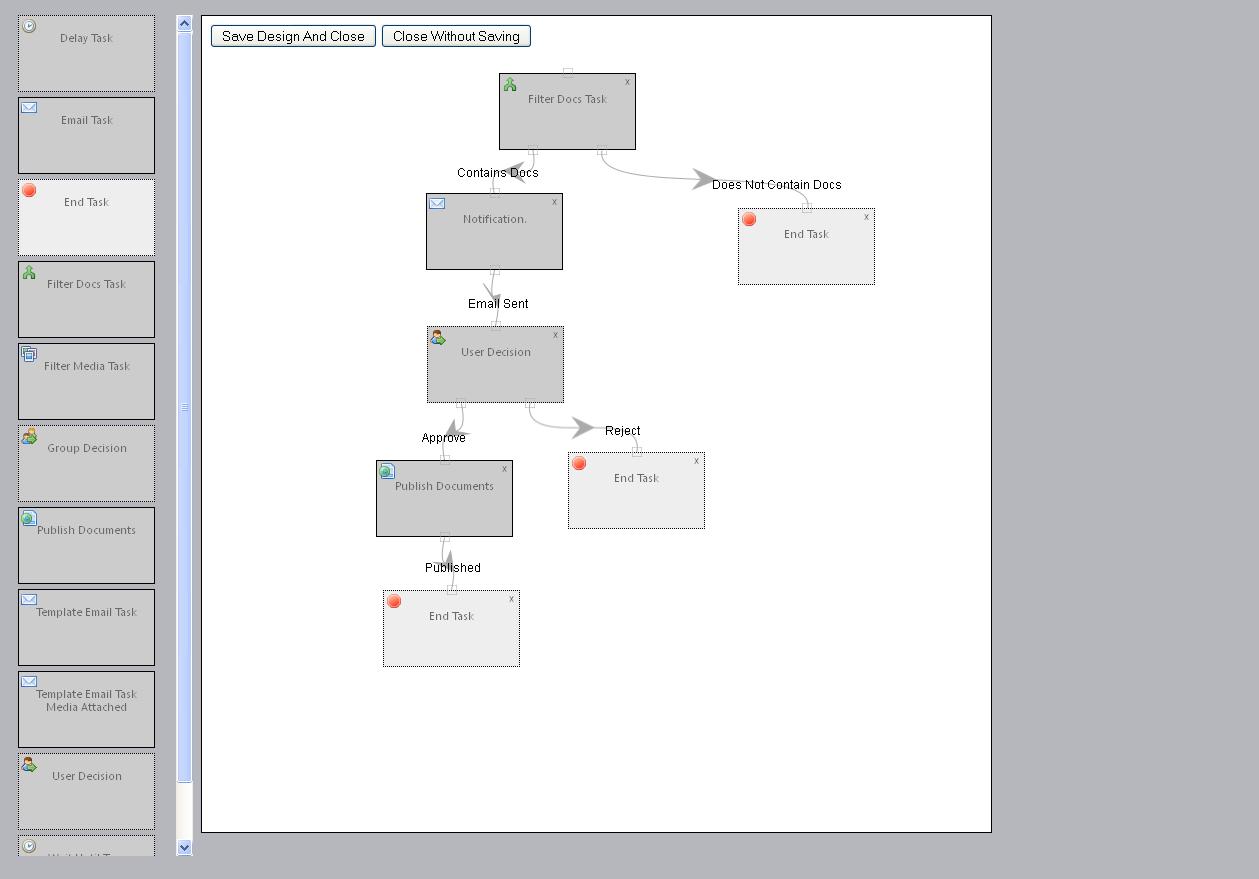Click the User Decision person icon in the palette
The image size is (1259, 879).
pyautogui.click(x=29, y=764)
